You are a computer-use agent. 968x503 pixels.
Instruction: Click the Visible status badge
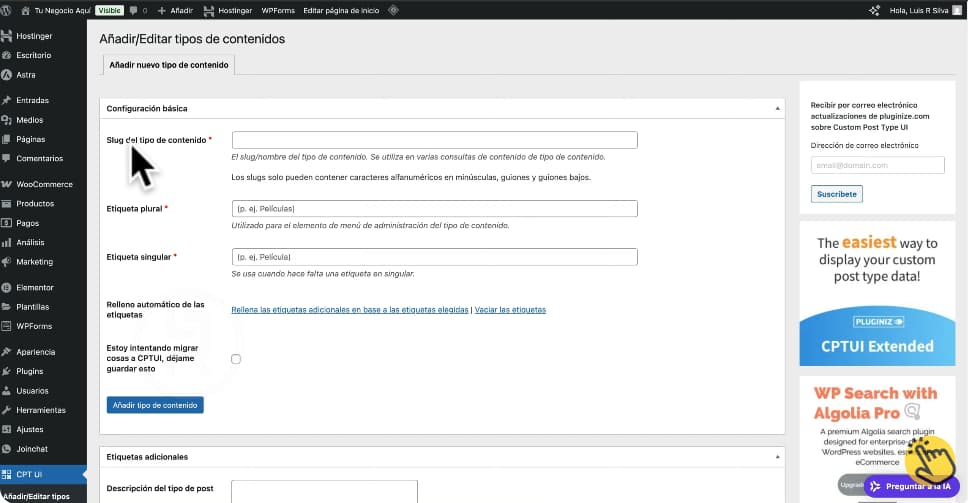[109, 10]
